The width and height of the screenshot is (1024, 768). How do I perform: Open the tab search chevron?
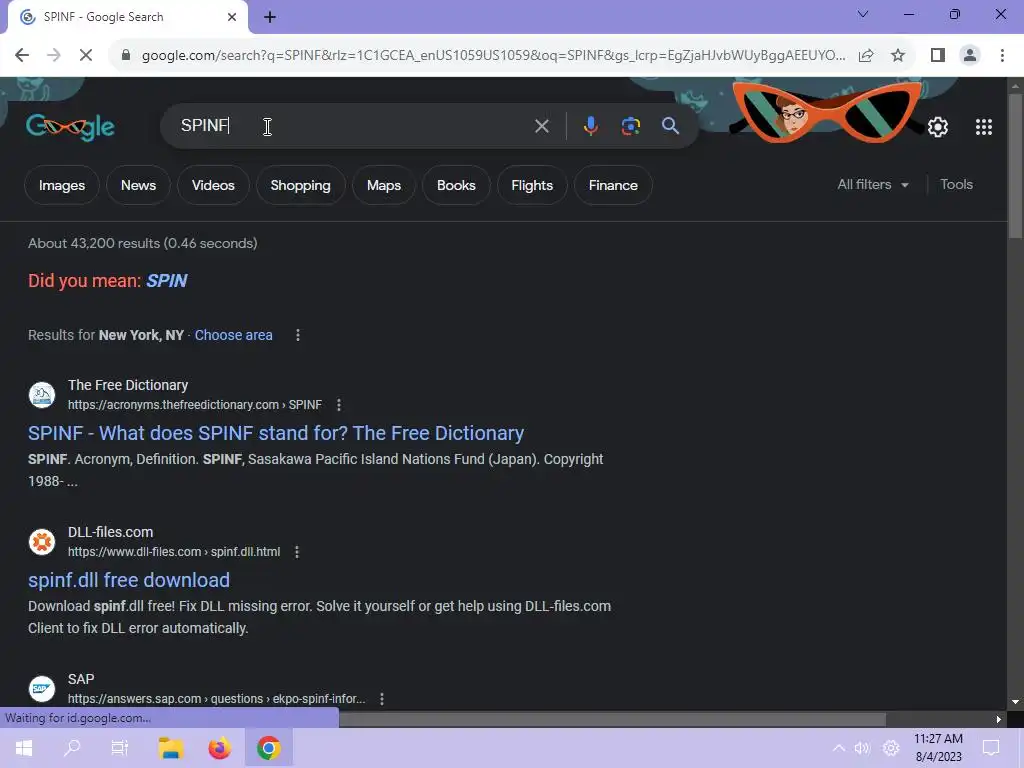[863, 14]
